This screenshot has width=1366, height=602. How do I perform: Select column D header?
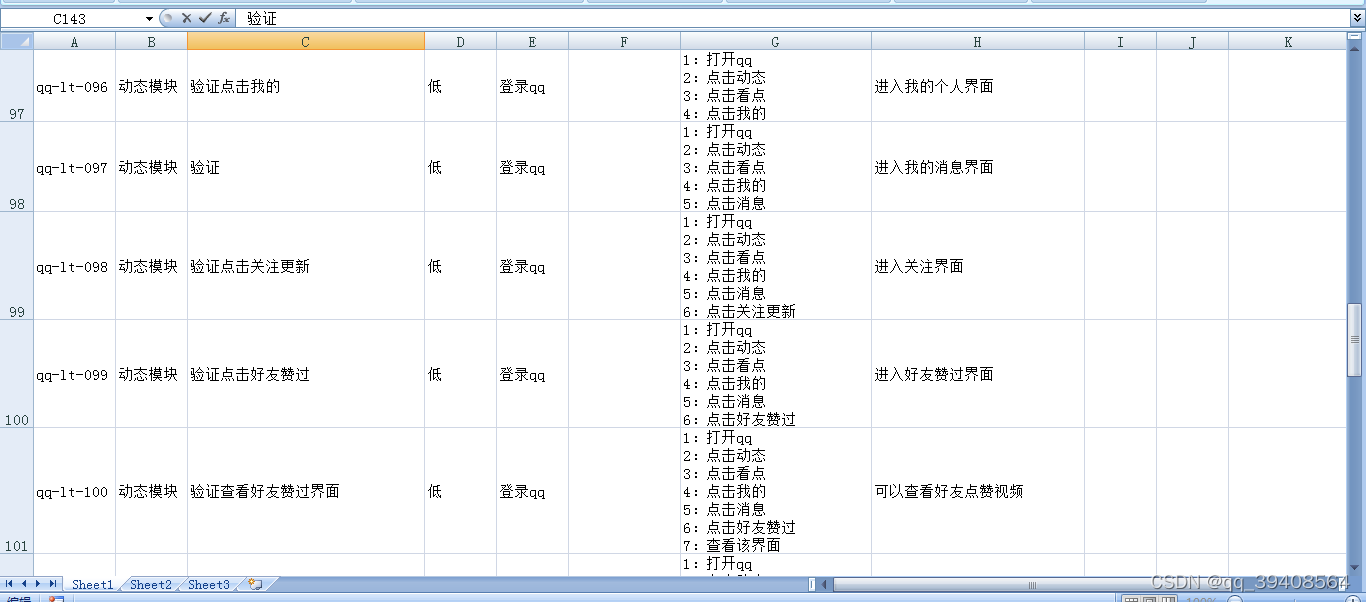(x=460, y=41)
